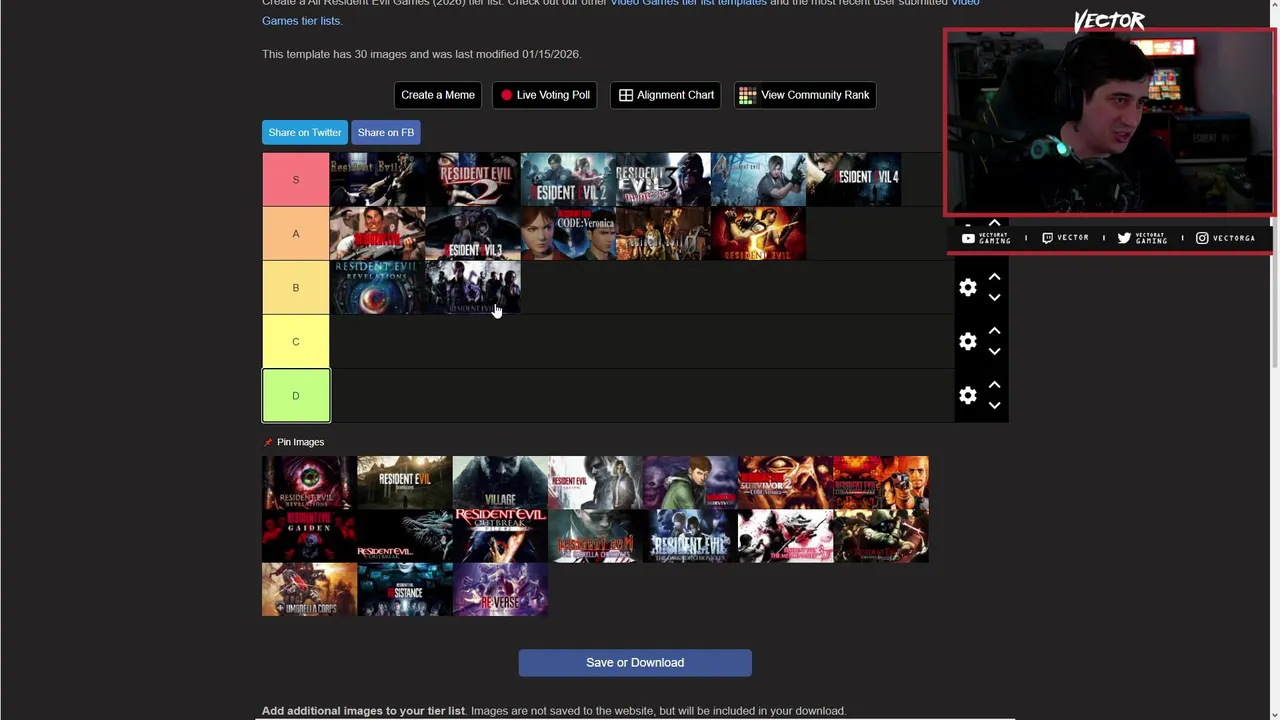Move tier B row up with arrow

994,277
